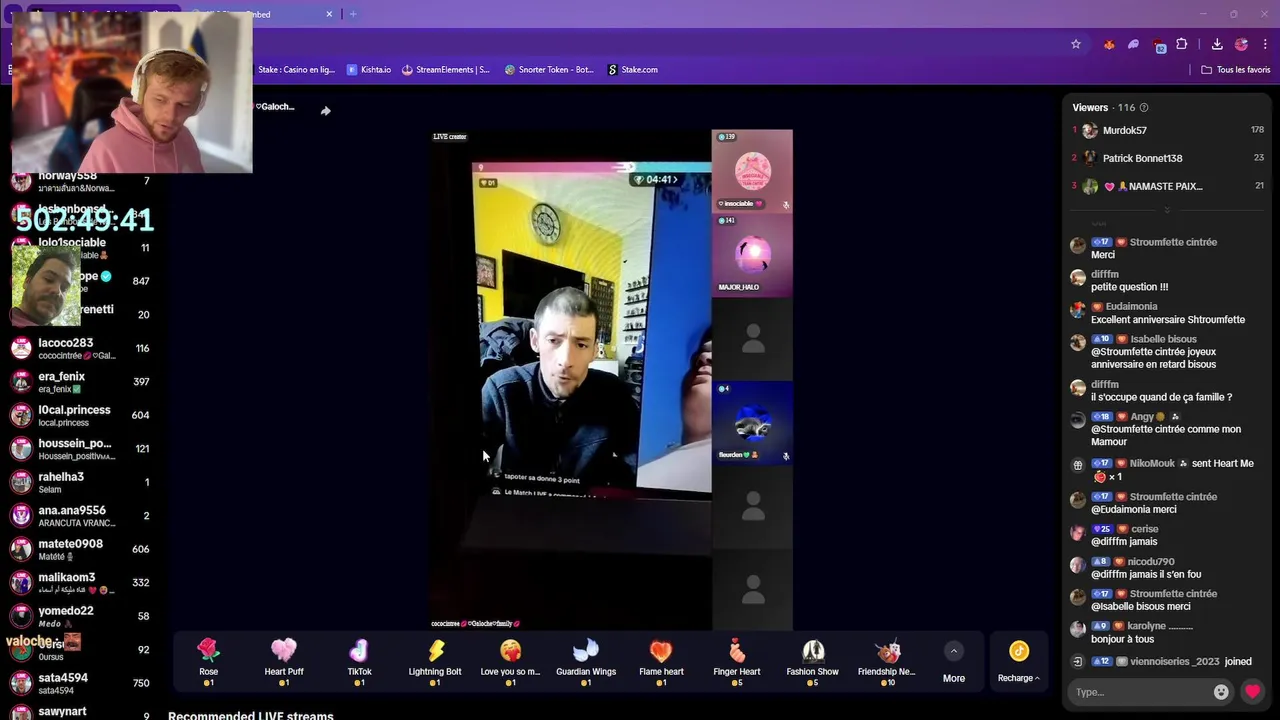Send a Rose gift
The width and height of the screenshot is (1280, 720).
[208, 662]
